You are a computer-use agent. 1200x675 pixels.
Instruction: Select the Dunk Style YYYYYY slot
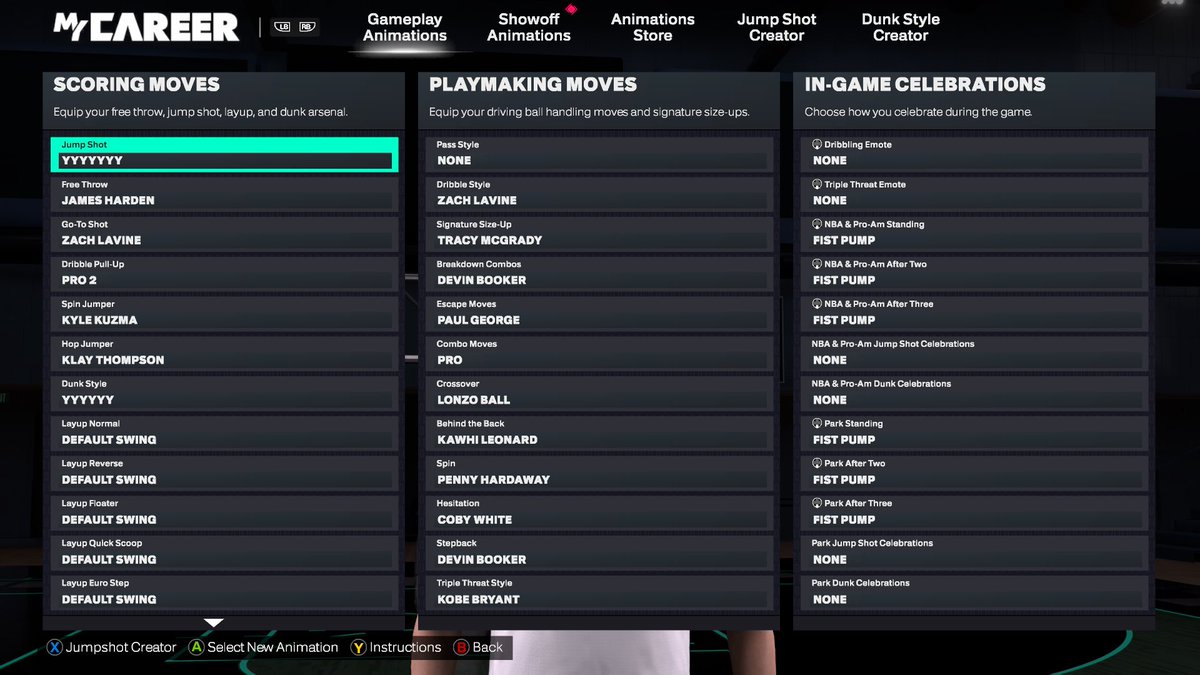[224, 394]
